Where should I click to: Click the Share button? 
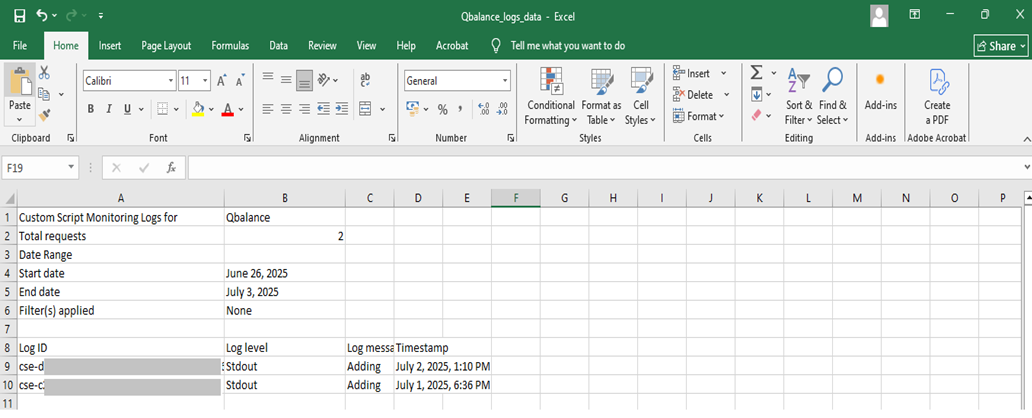[1001, 46]
